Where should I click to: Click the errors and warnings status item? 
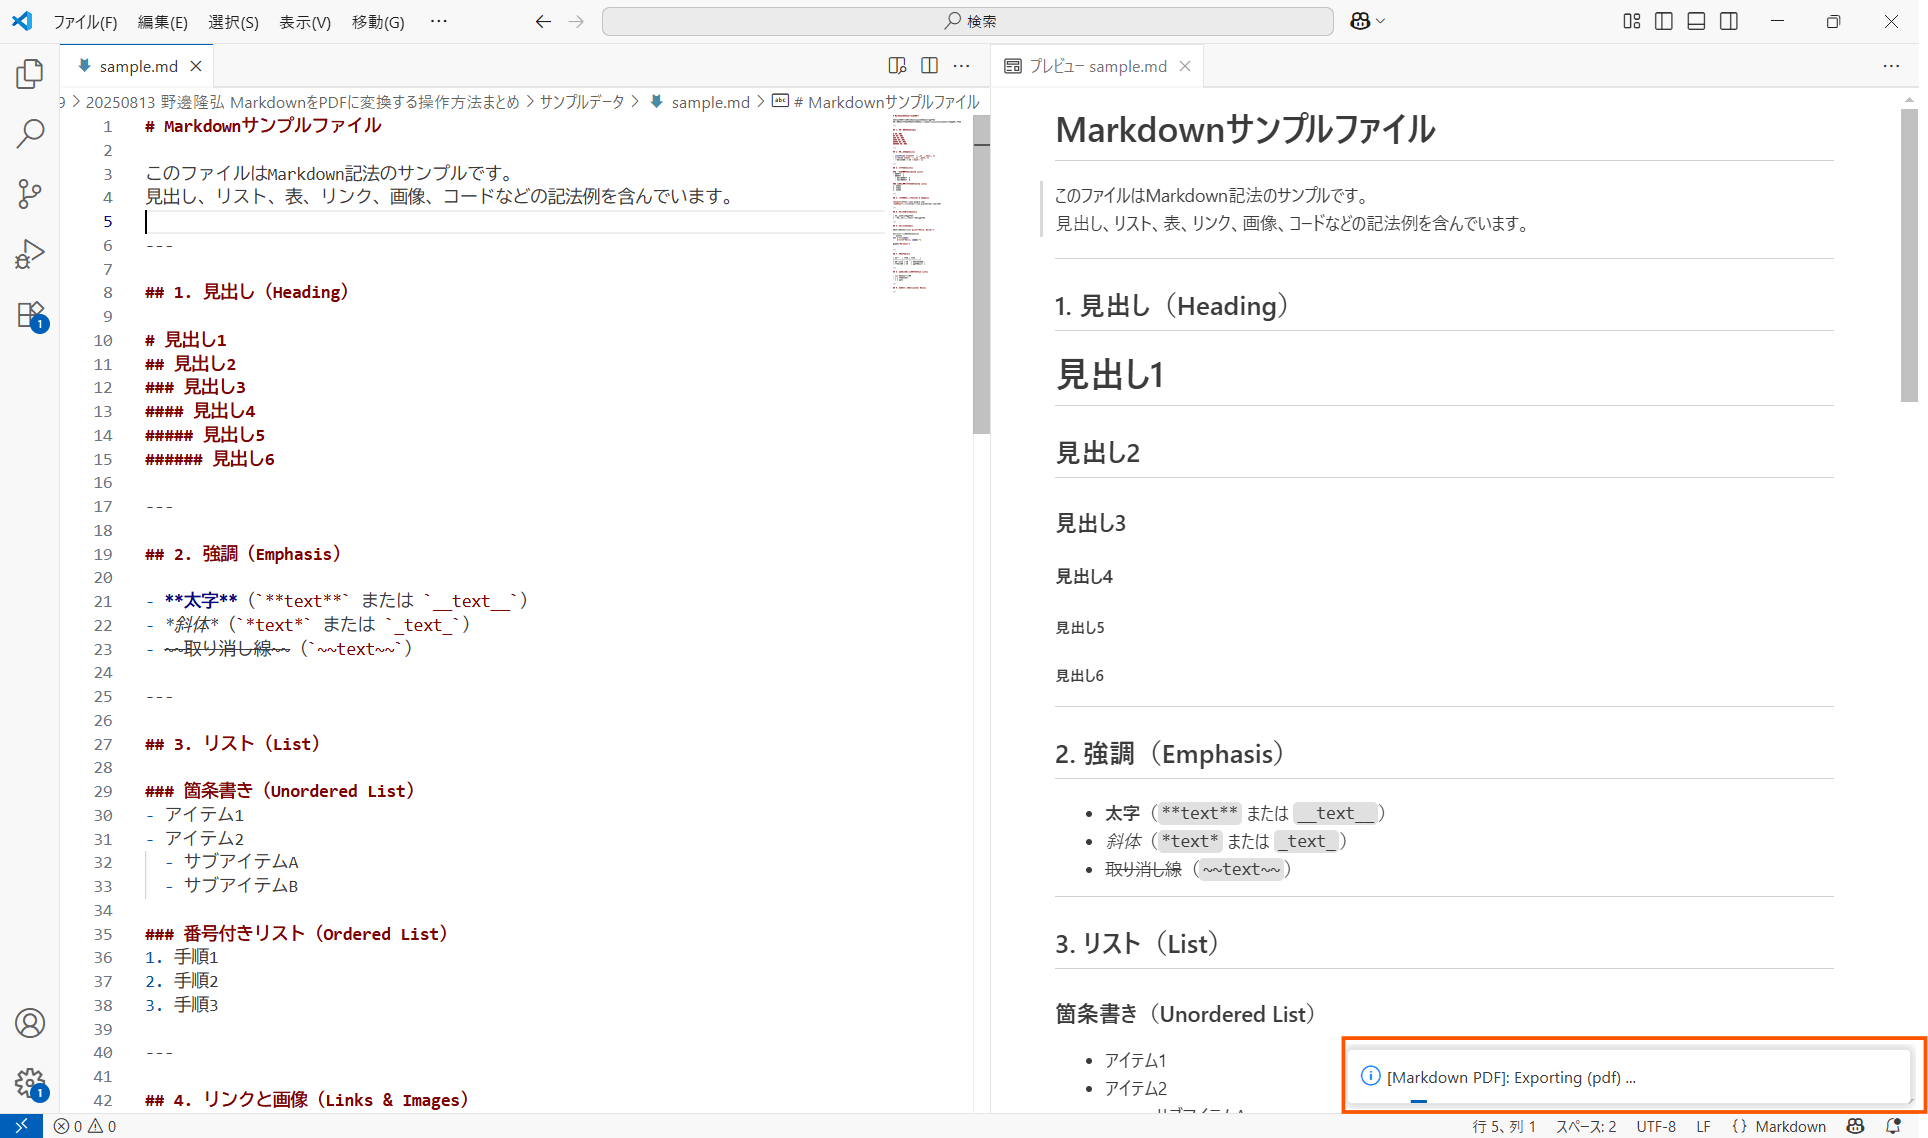tap(84, 1126)
